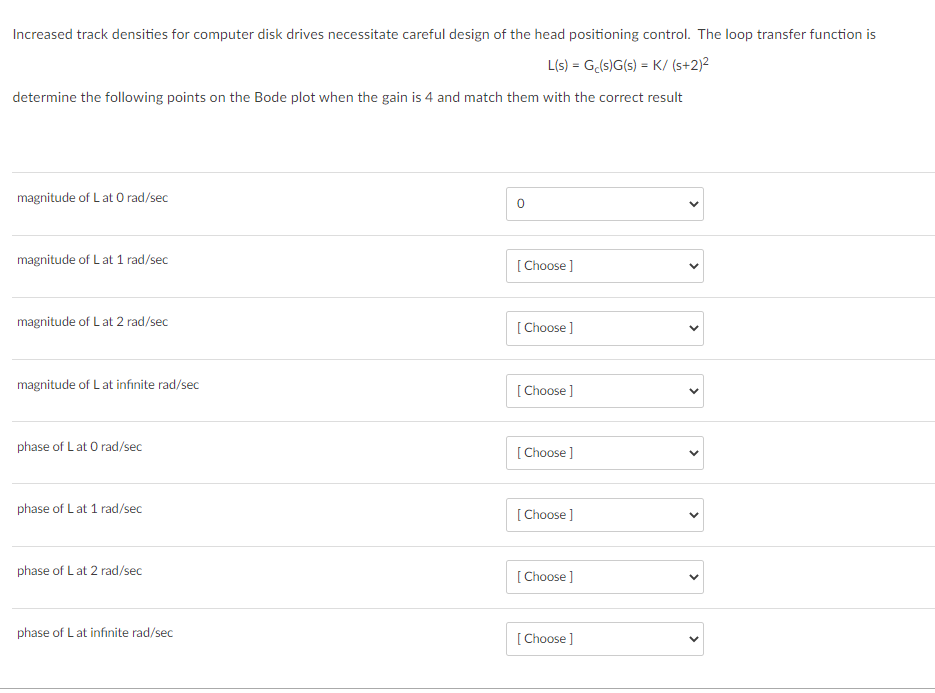The width and height of the screenshot is (935, 693).
Task: Click the 'magnitude of L at infinite rad/sec' label
Action: [x=108, y=385]
